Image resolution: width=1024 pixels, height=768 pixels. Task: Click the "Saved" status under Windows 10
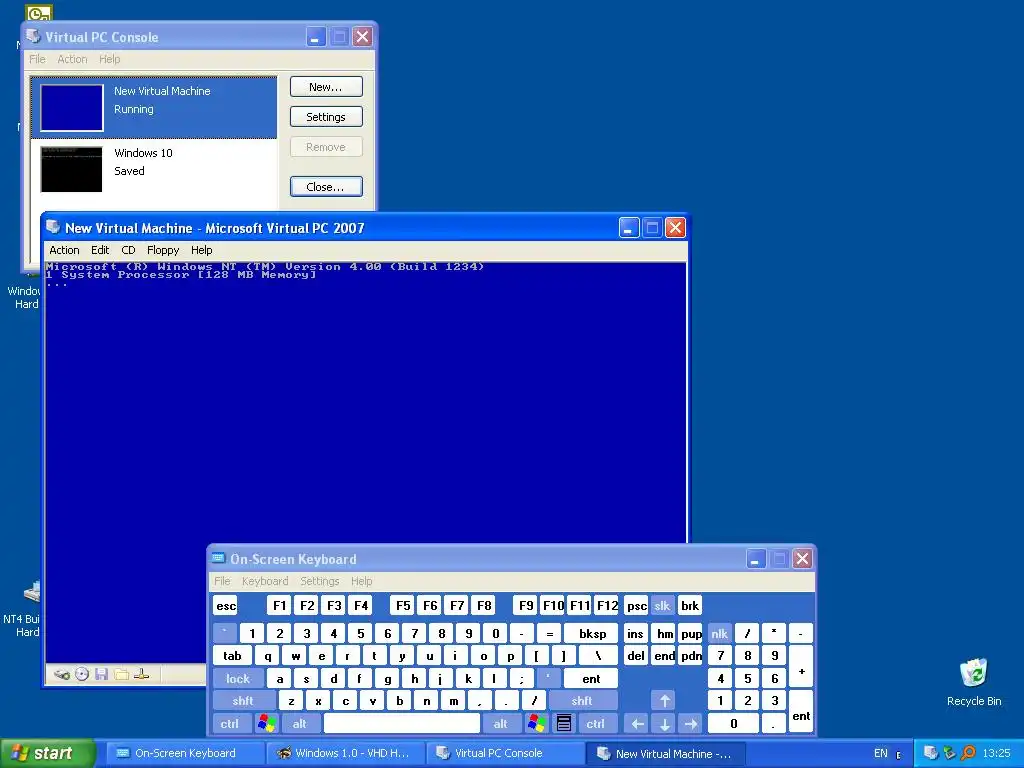tap(129, 171)
